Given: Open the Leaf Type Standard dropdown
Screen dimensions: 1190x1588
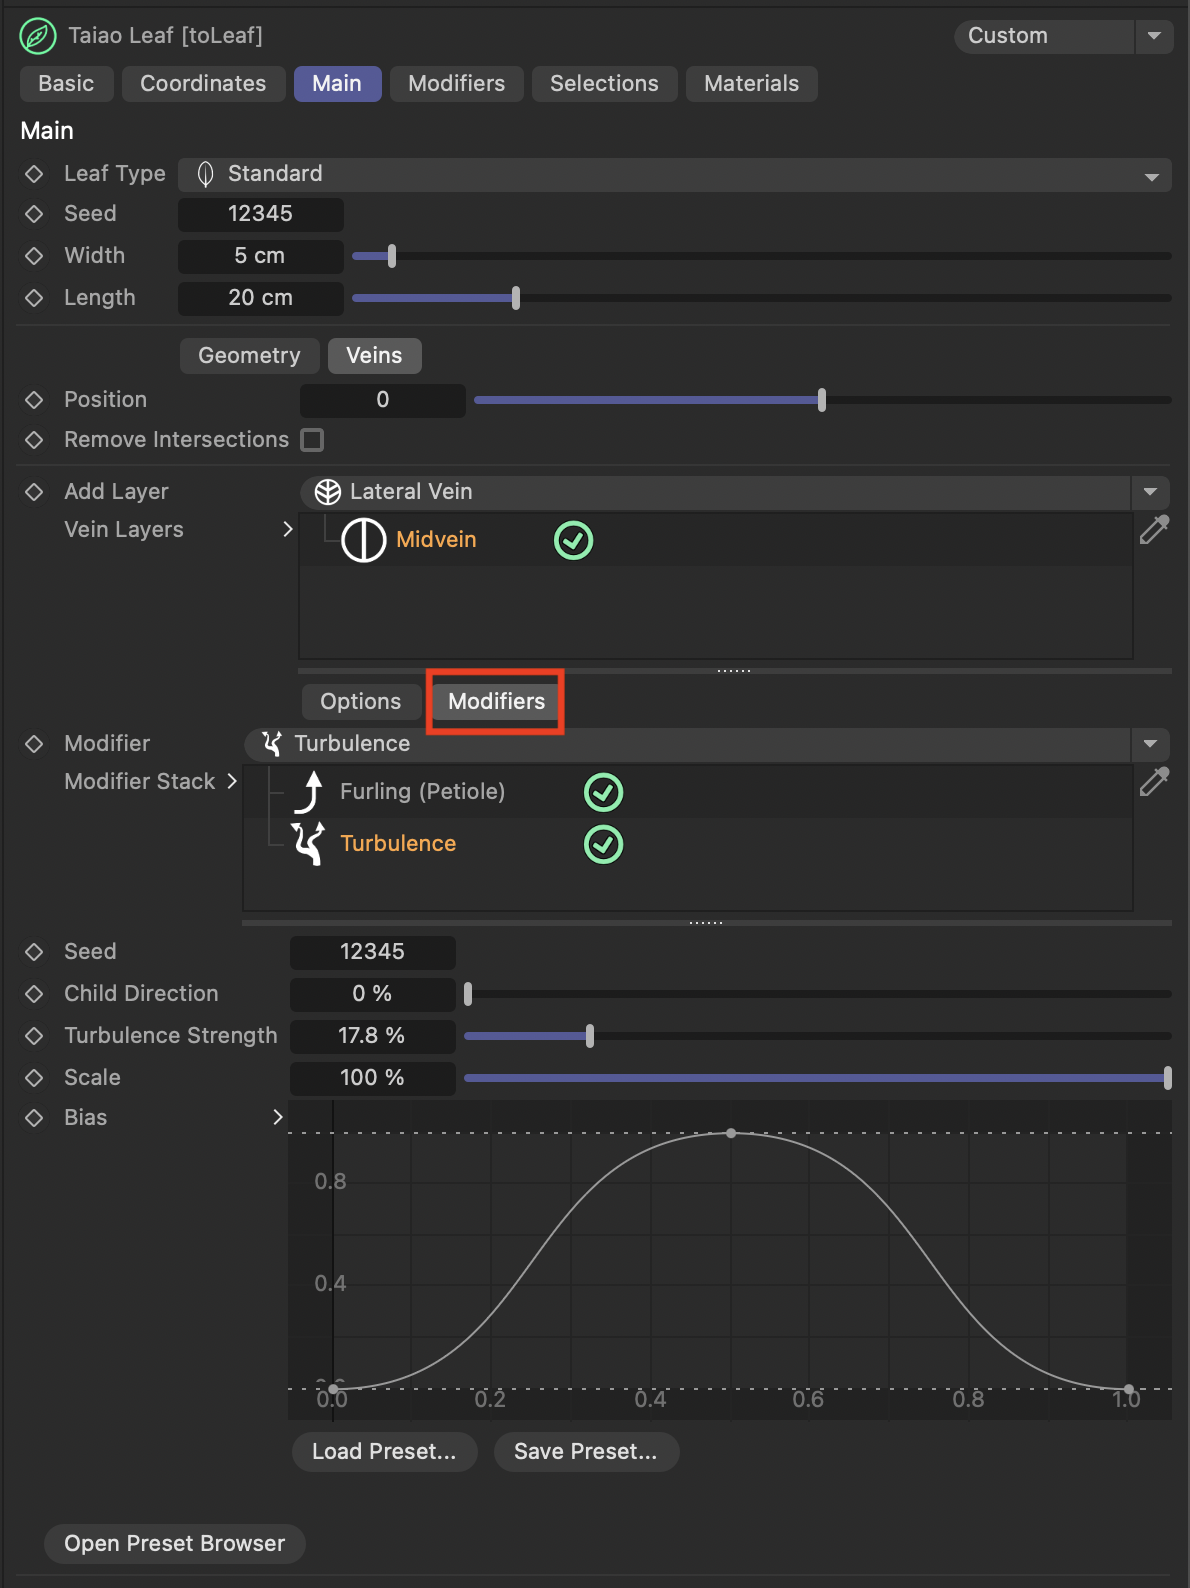Looking at the screenshot, I should click(675, 174).
